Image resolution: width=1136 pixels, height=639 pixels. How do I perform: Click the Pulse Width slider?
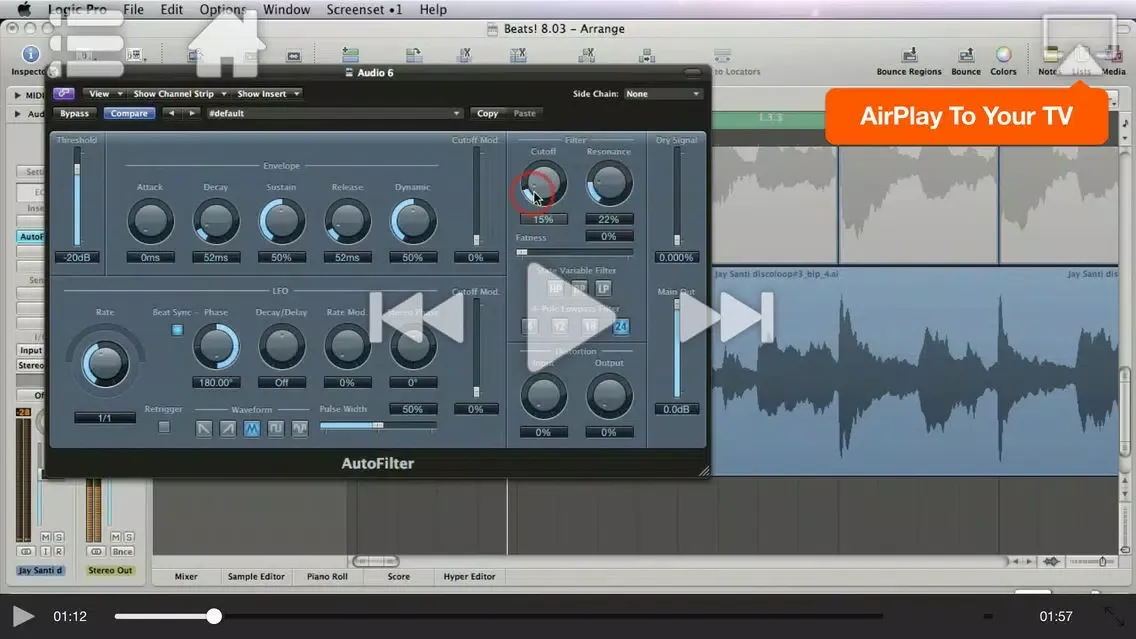pos(377,425)
